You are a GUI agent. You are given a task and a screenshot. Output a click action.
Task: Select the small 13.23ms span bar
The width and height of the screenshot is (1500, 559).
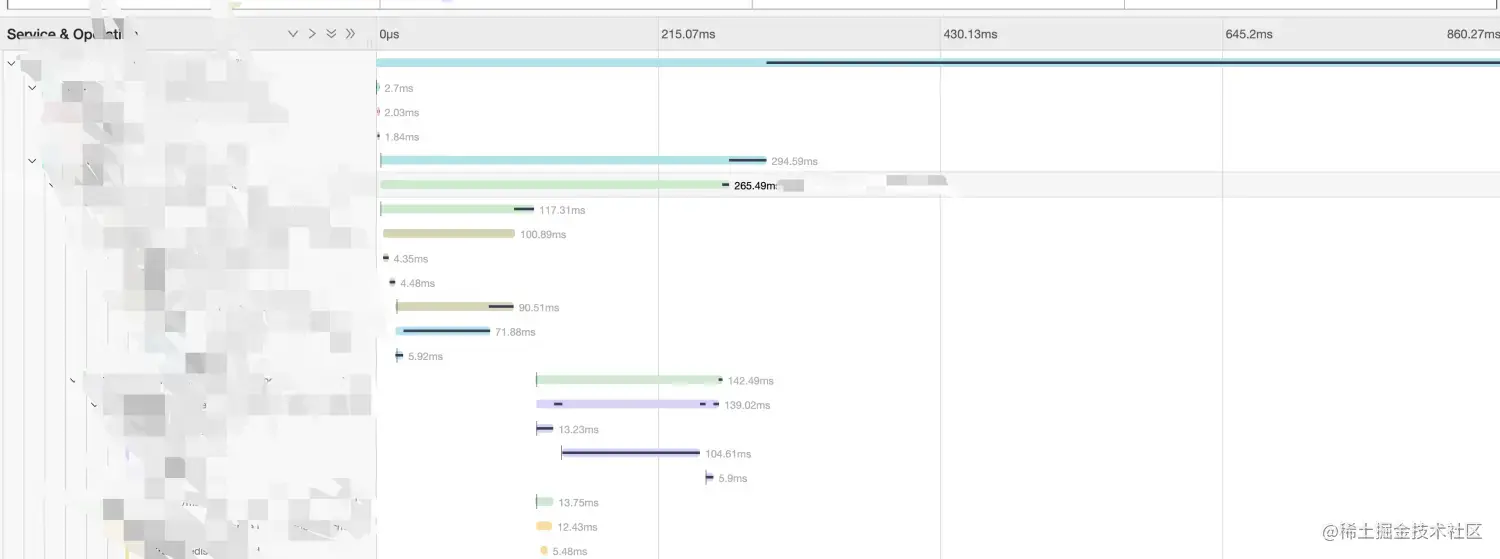click(544, 429)
